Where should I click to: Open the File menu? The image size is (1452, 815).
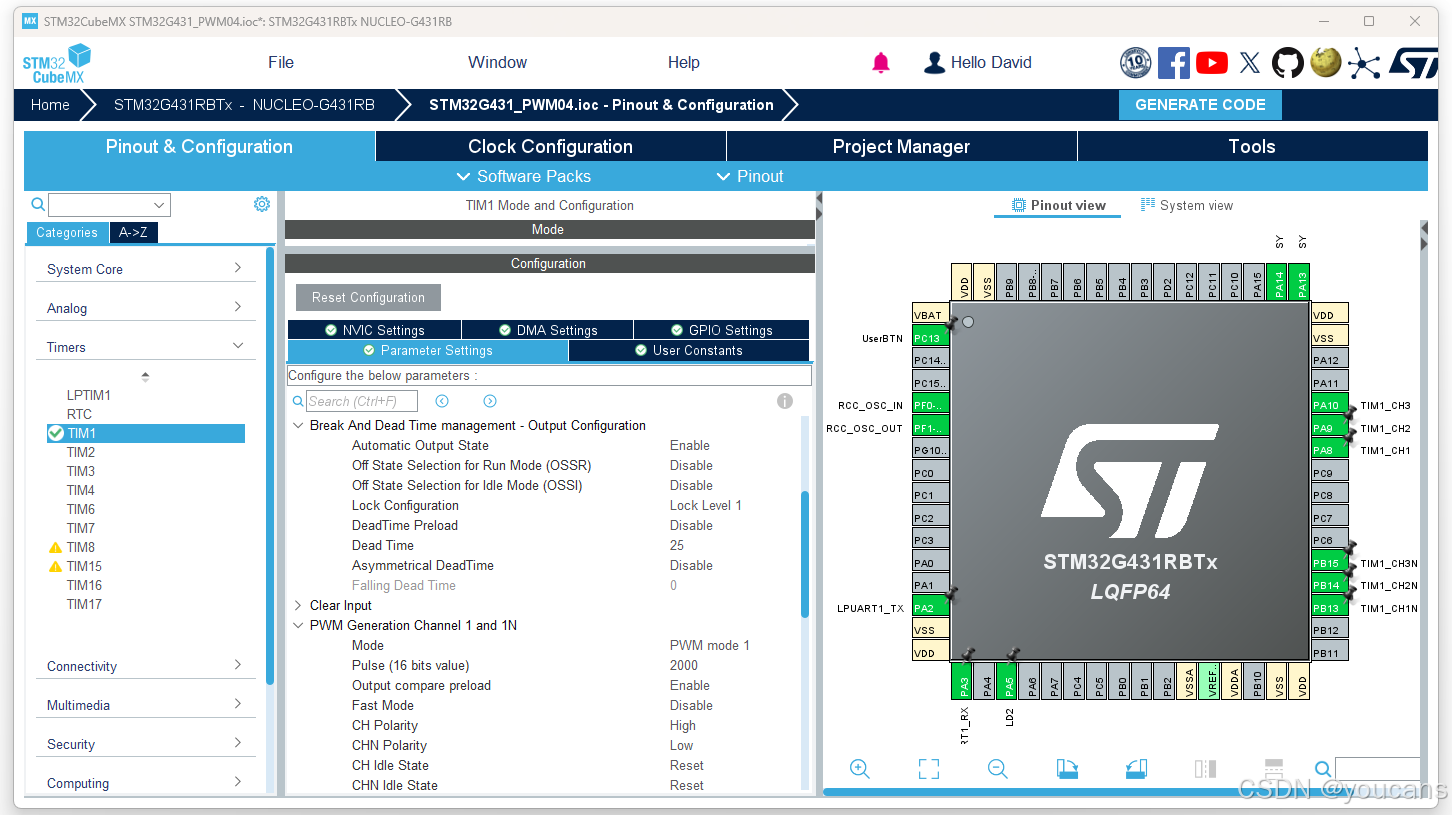click(281, 62)
